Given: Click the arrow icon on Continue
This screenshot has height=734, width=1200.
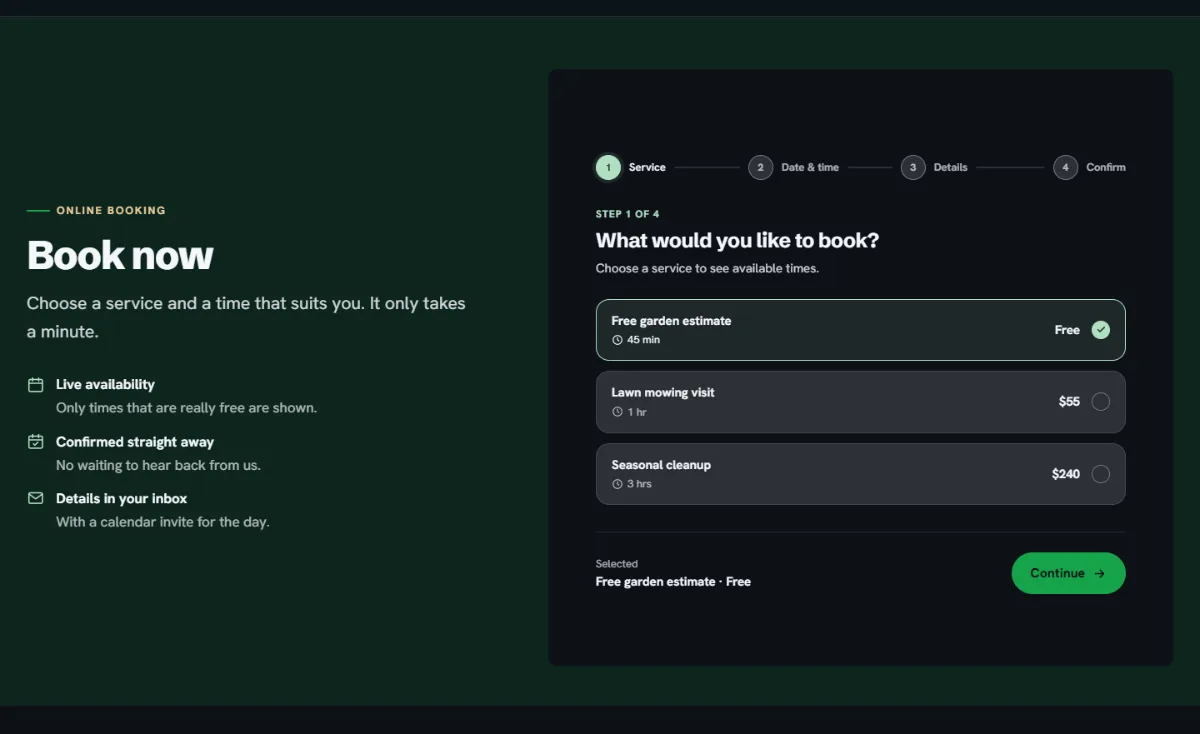Looking at the screenshot, I should tap(1099, 574).
